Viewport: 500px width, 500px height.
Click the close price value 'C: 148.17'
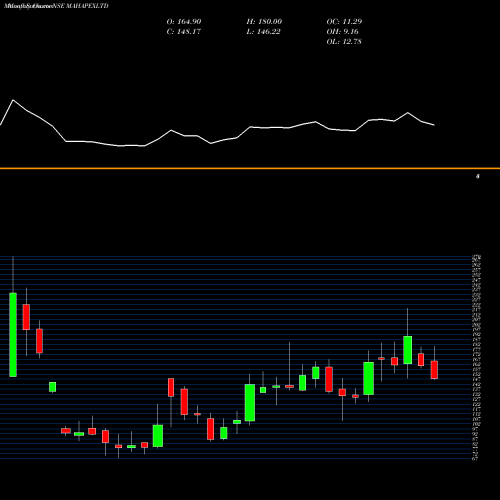point(184,32)
